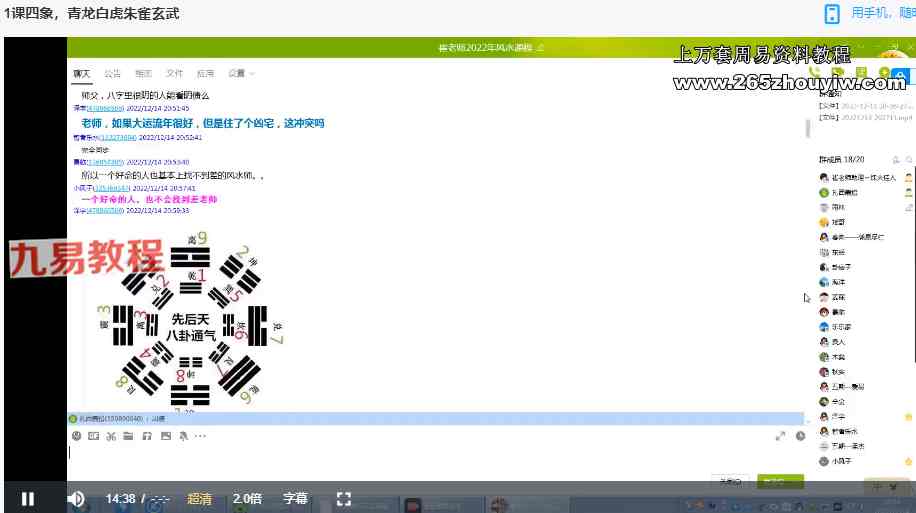Viewport: 916px width, 513px height.
Task: Click the green send message button
Action: (779, 481)
